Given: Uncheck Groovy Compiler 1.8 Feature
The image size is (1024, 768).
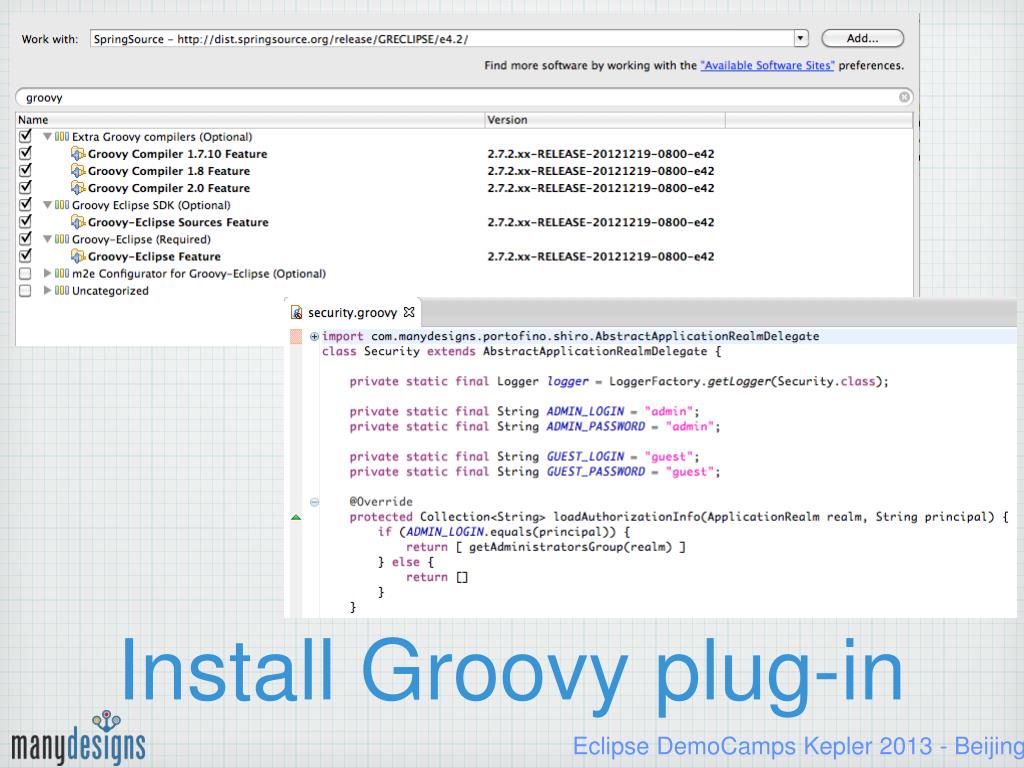Looking at the screenshot, I should coord(25,170).
